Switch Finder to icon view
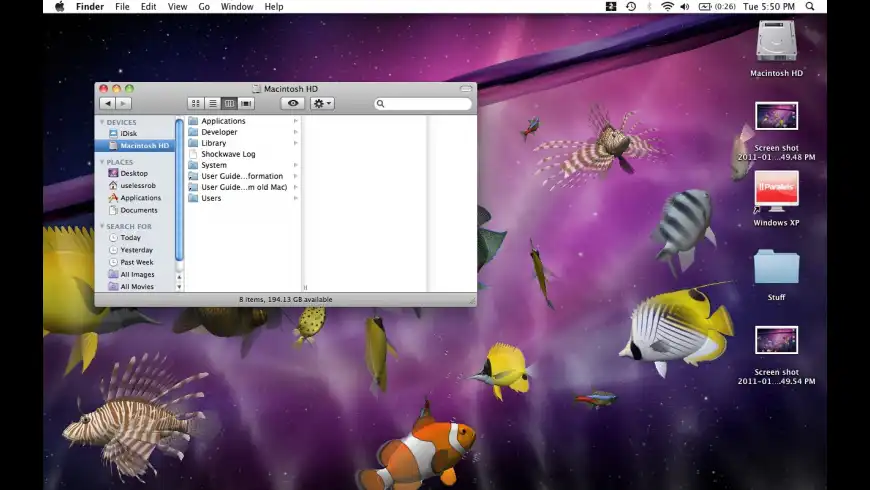 tap(195, 103)
